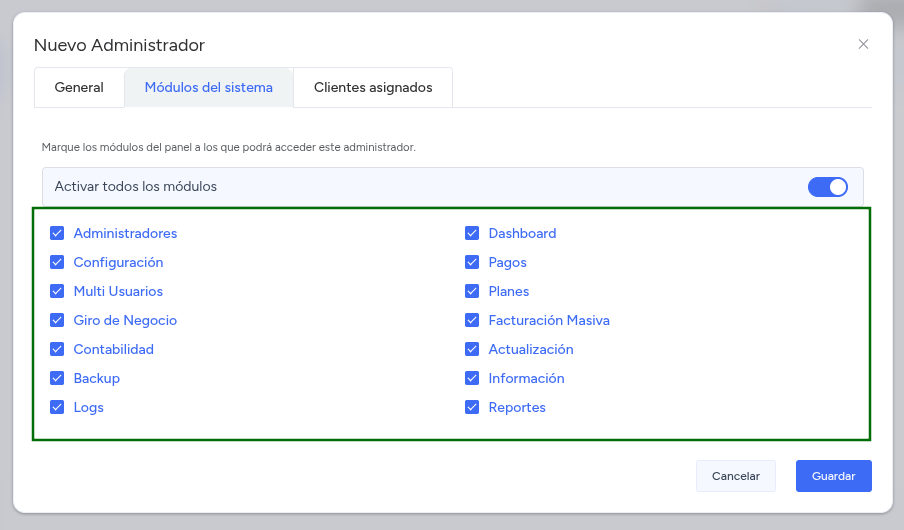This screenshot has height=530, width=904.
Task: Click the Administradores label text
Action: 125,234
